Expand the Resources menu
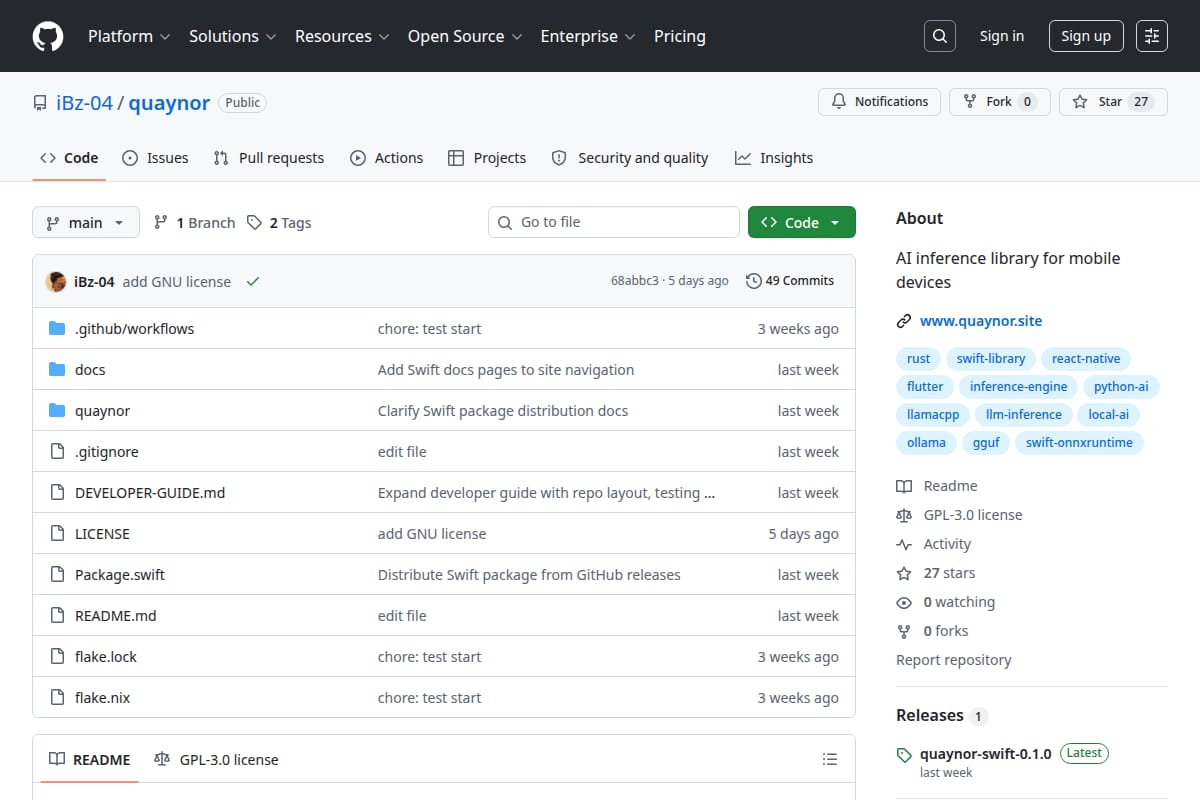 pyautogui.click(x=341, y=36)
